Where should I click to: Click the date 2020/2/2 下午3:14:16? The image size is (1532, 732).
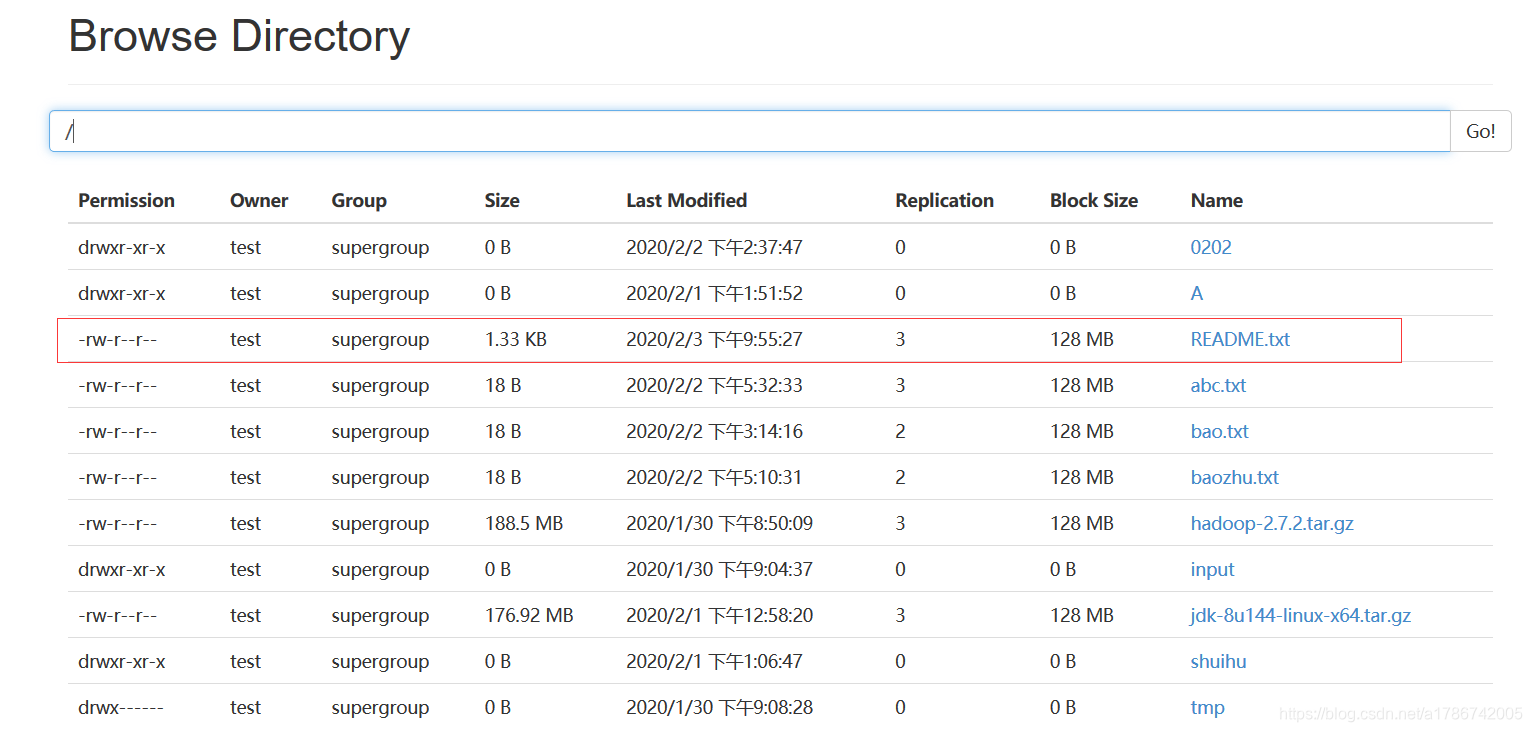714,431
